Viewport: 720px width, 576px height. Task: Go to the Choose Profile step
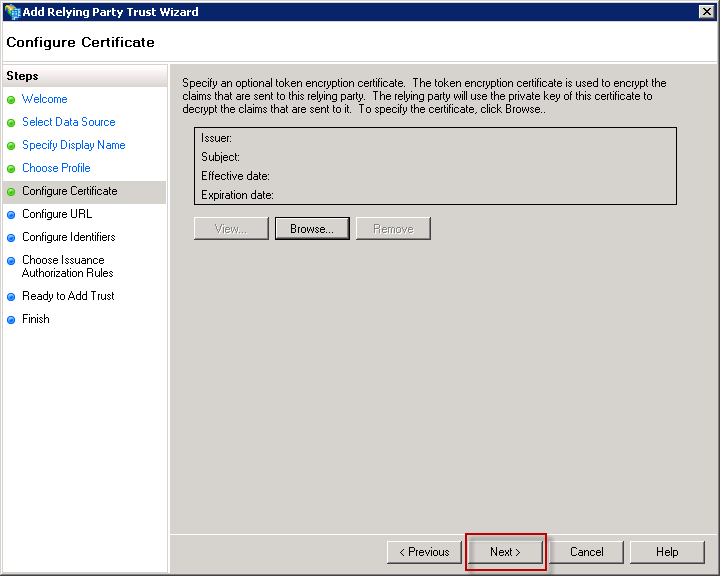coord(56,168)
